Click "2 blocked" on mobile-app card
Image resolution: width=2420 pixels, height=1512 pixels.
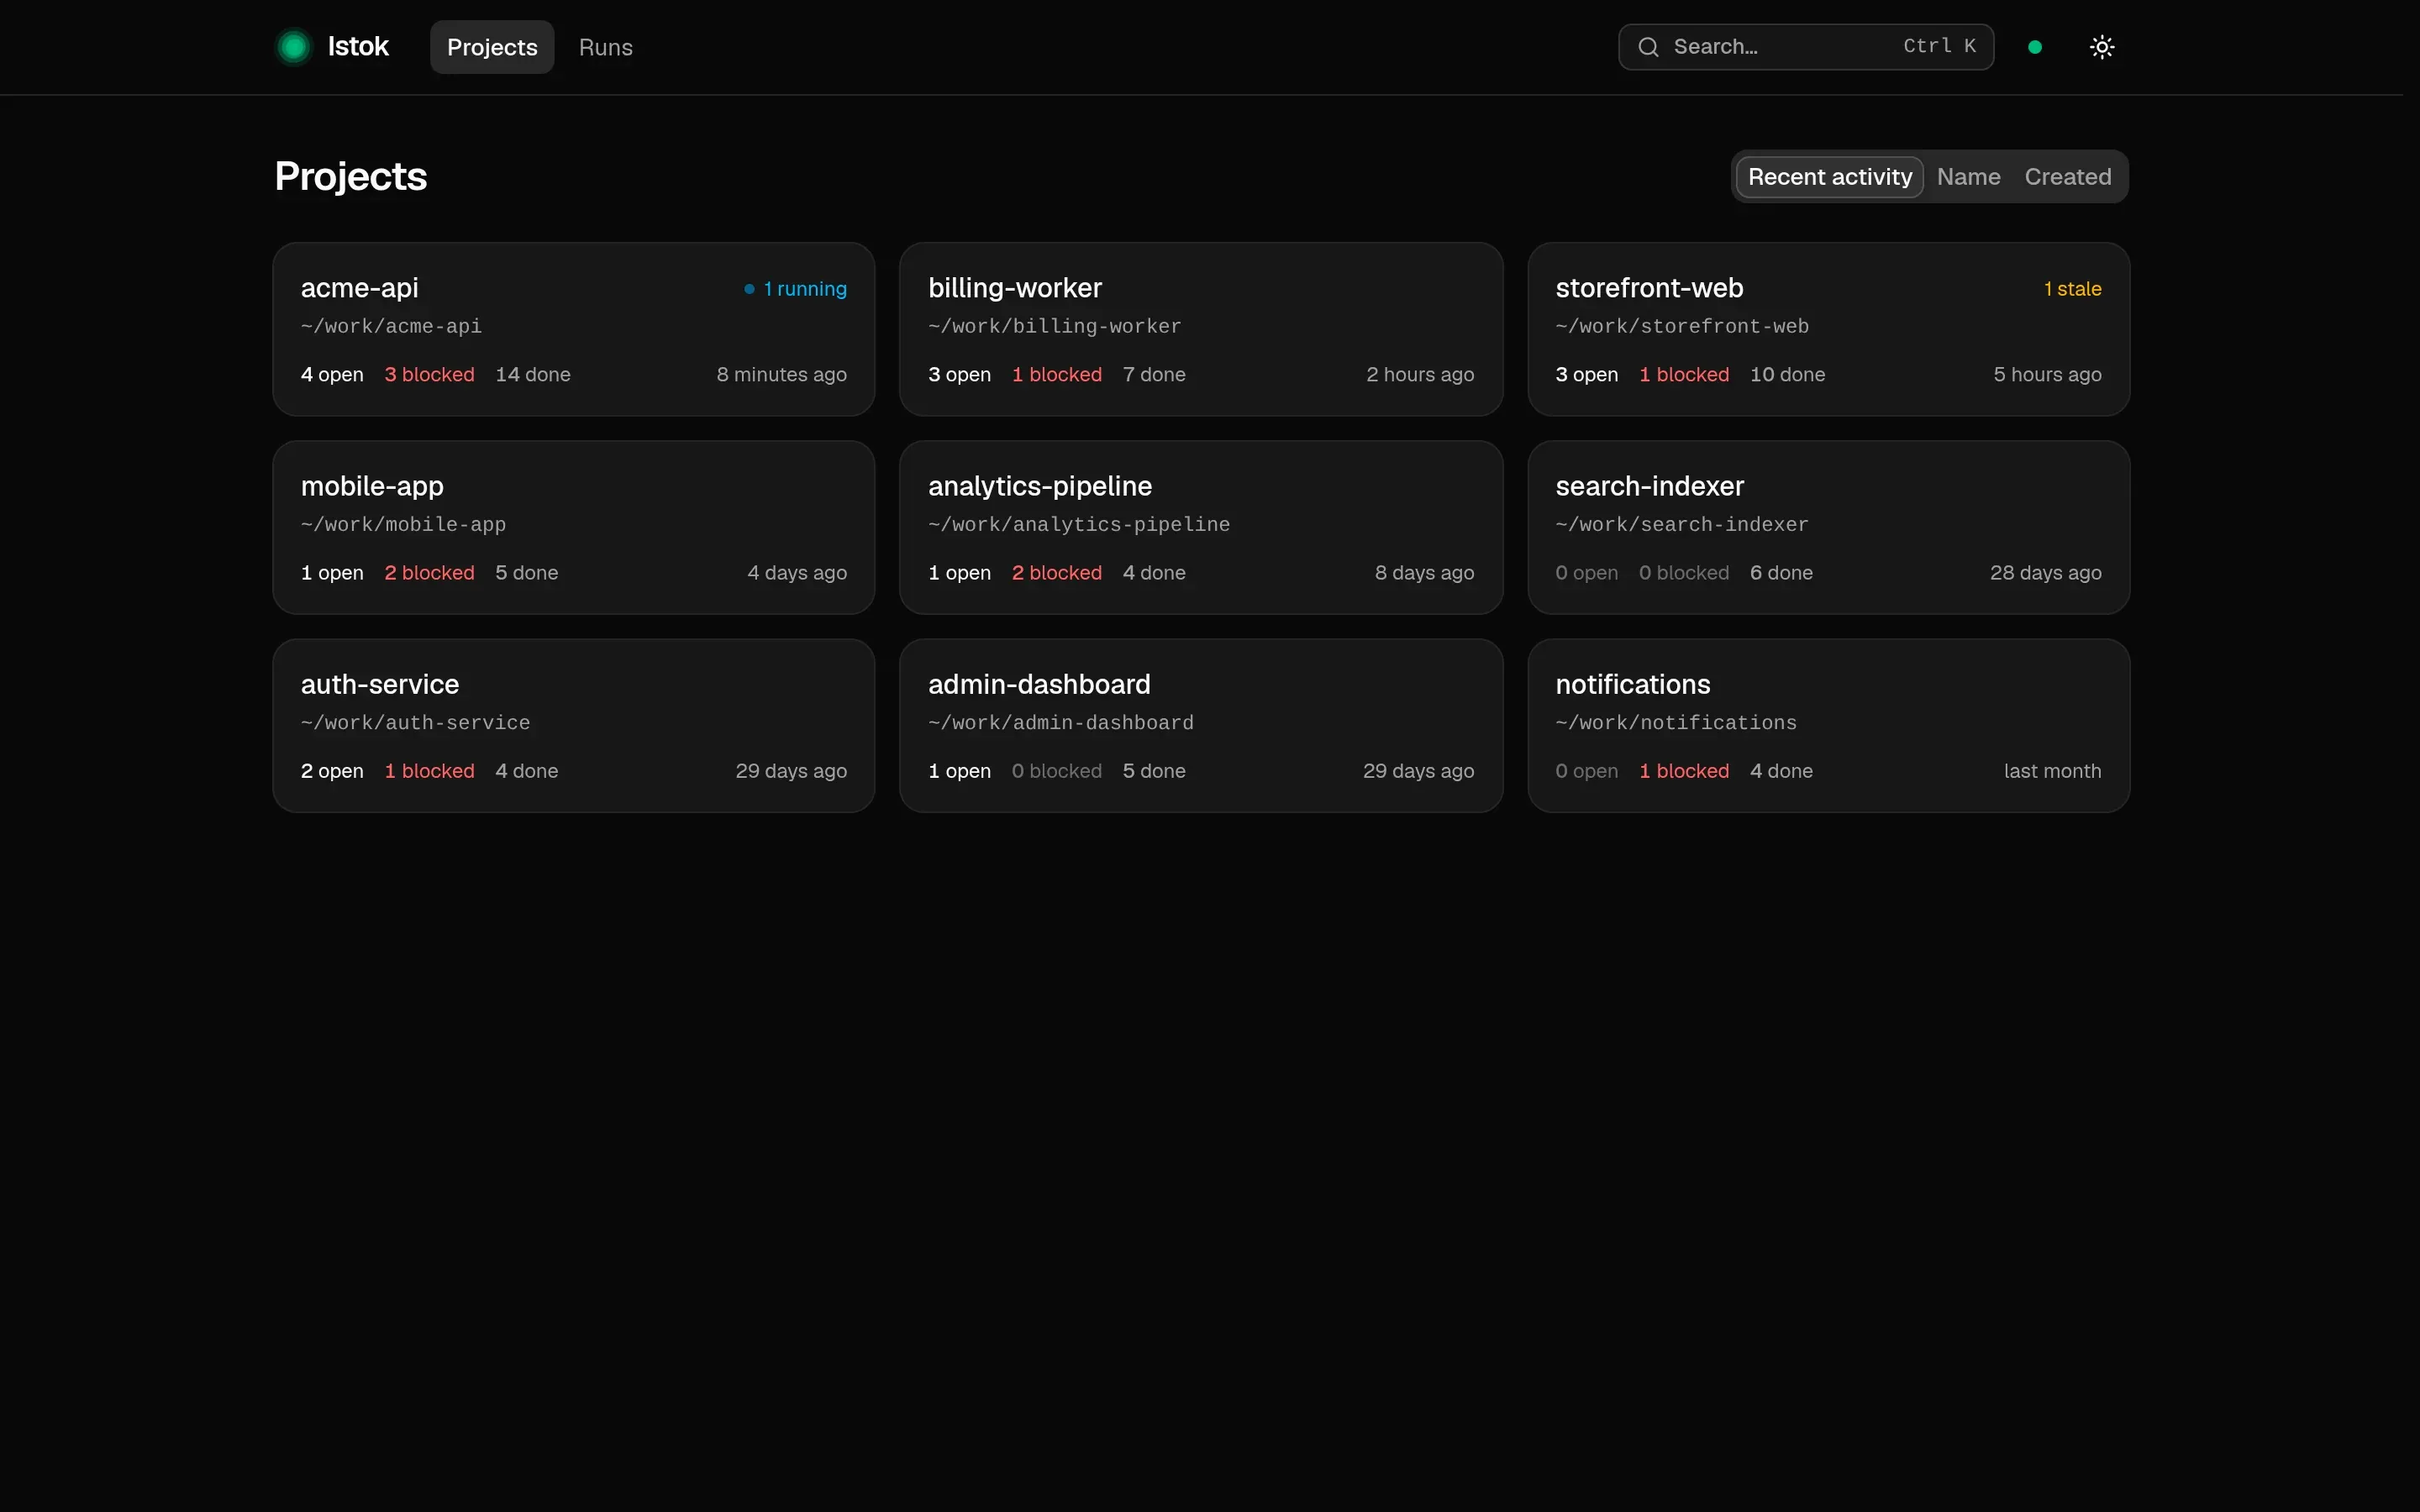tap(429, 573)
